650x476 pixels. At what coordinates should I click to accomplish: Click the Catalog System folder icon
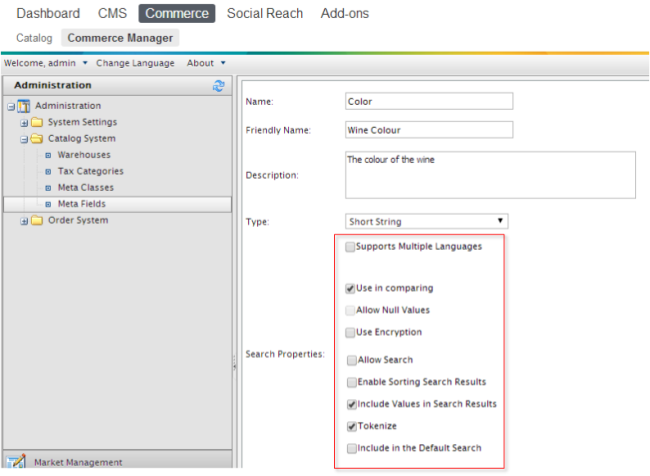coord(36,139)
